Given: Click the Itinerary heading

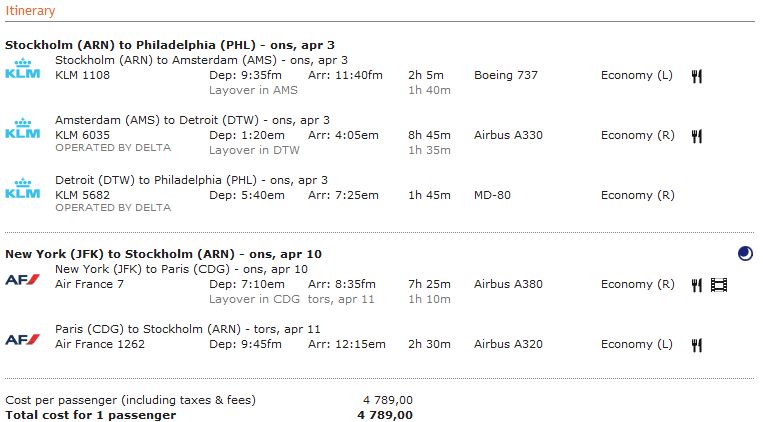Looking at the screenshot, I should tap(30, 11).
